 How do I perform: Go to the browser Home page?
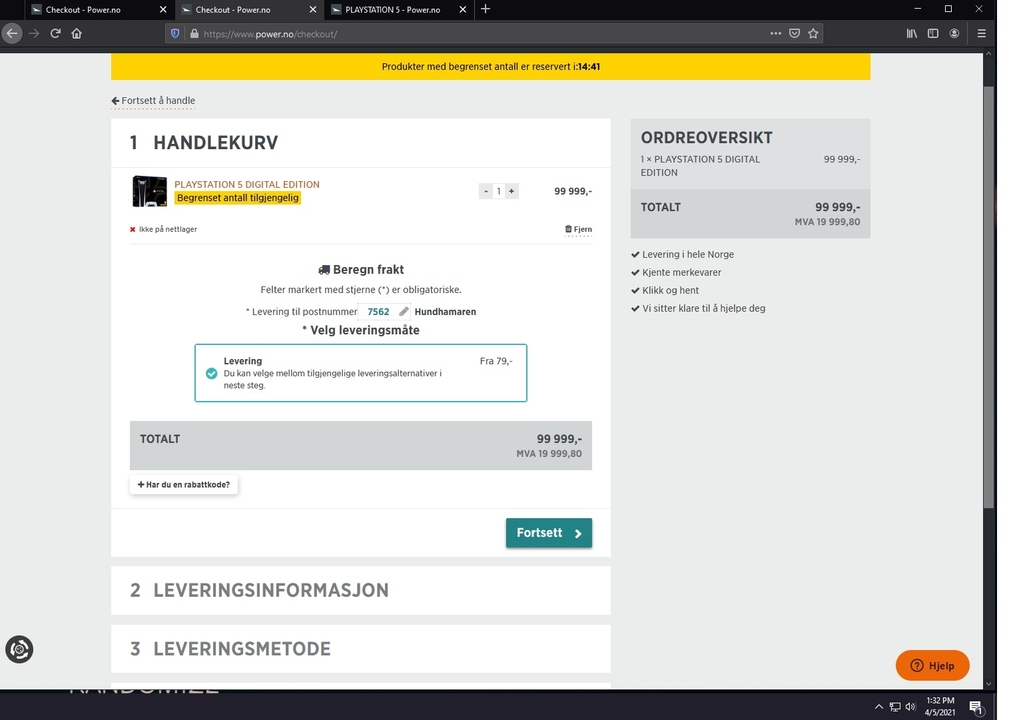[x=77, y=33]
